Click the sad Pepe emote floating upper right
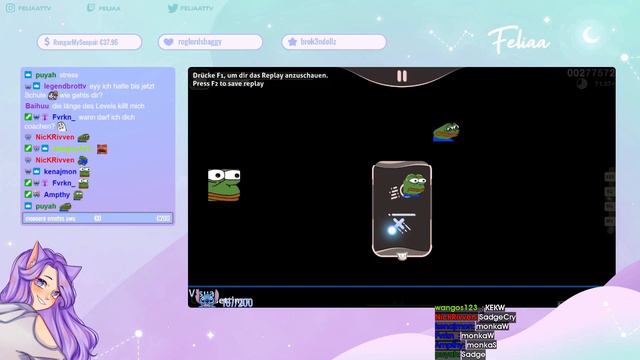Screen dimensions: 640x360 (446, 132)
